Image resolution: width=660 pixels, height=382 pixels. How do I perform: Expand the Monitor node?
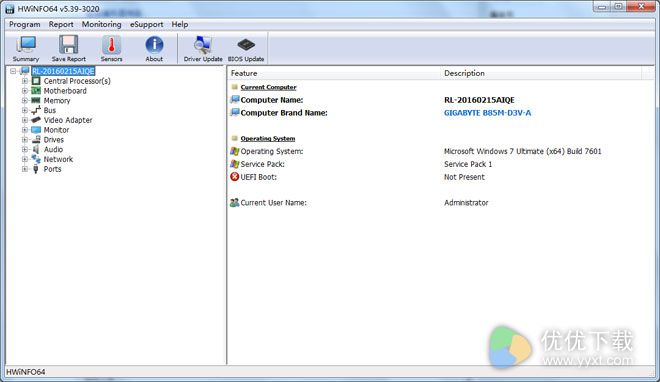pos(25,130)
